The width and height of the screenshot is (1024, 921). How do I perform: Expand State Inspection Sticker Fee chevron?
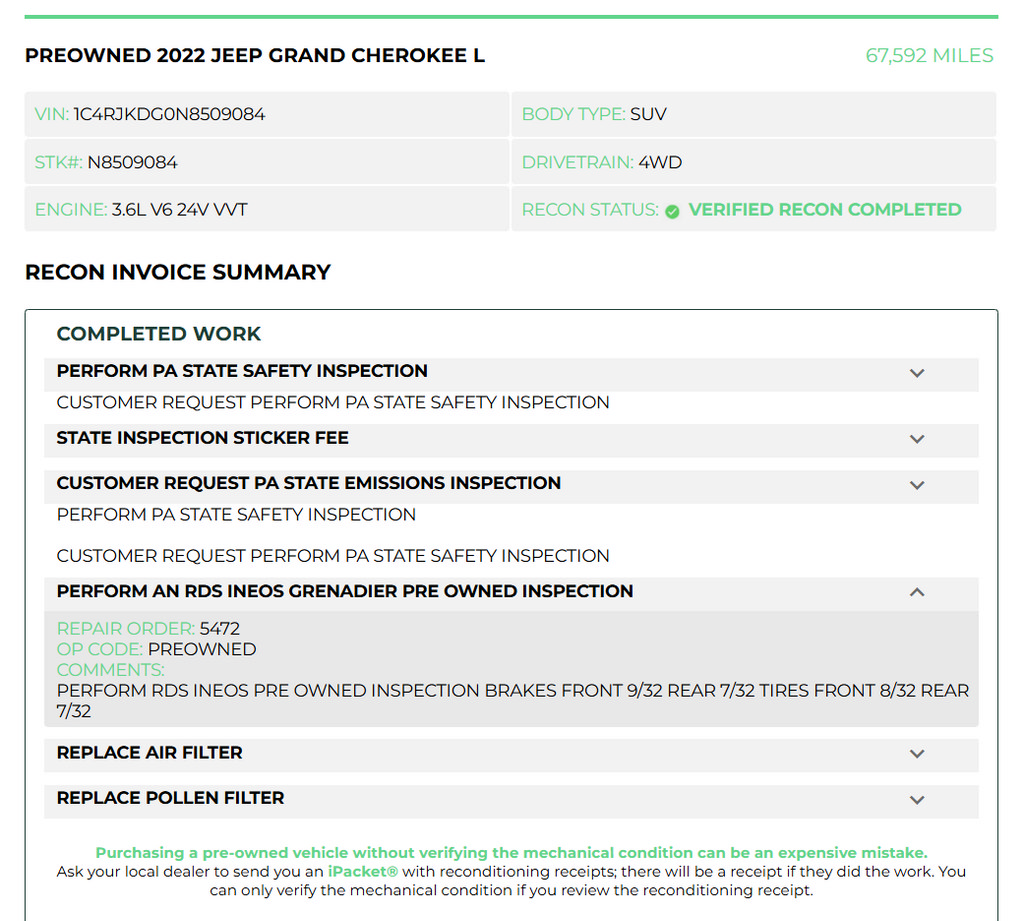(917, 439)
